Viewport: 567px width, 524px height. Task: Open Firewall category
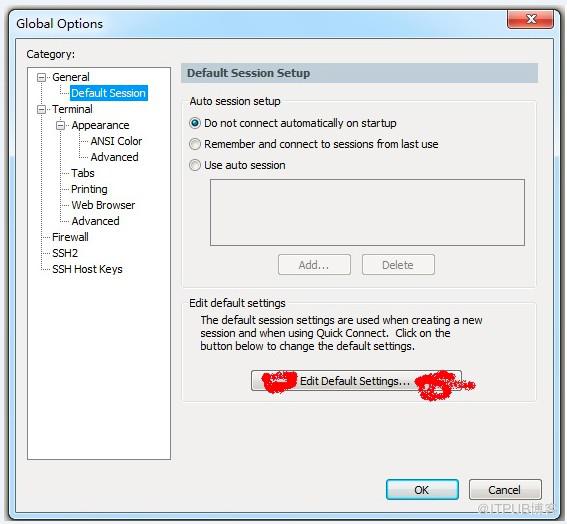pos(70,237)
